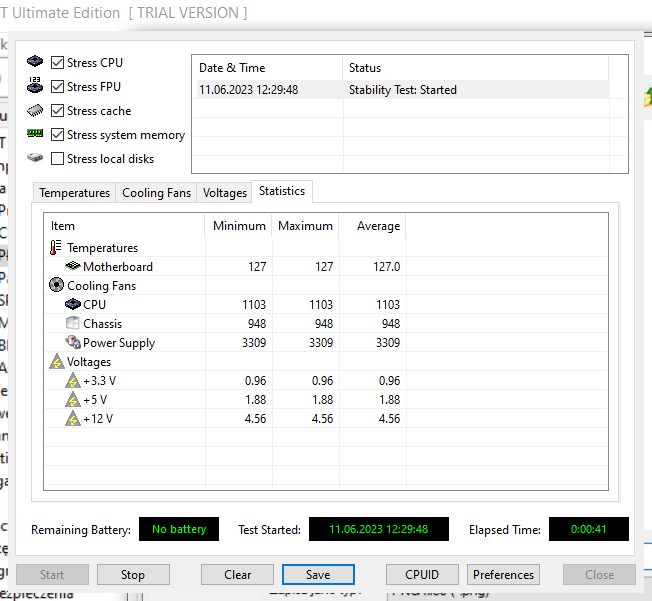Click the 11.06.2023 12:29:48 log entry date
The width and height of the screenshot is (652, 601).
pyautogui.click(x=249, y=90)
